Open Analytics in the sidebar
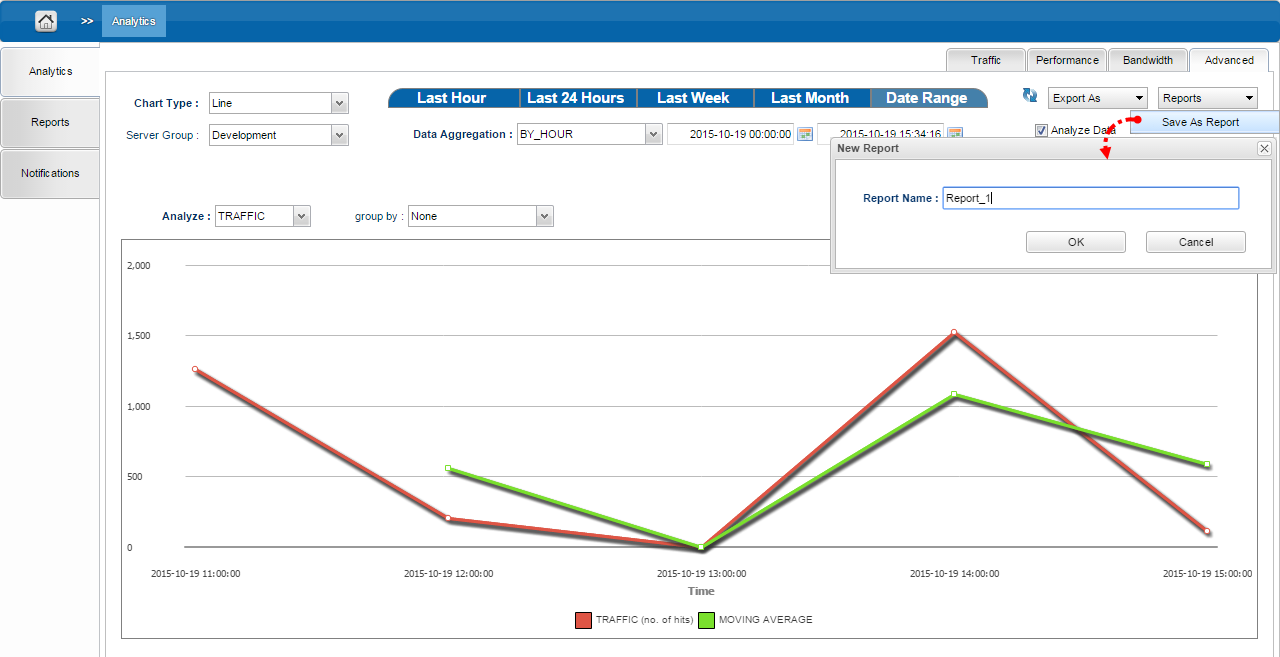1280x657 pixels. pyautogui.click(x=50, y=72)
